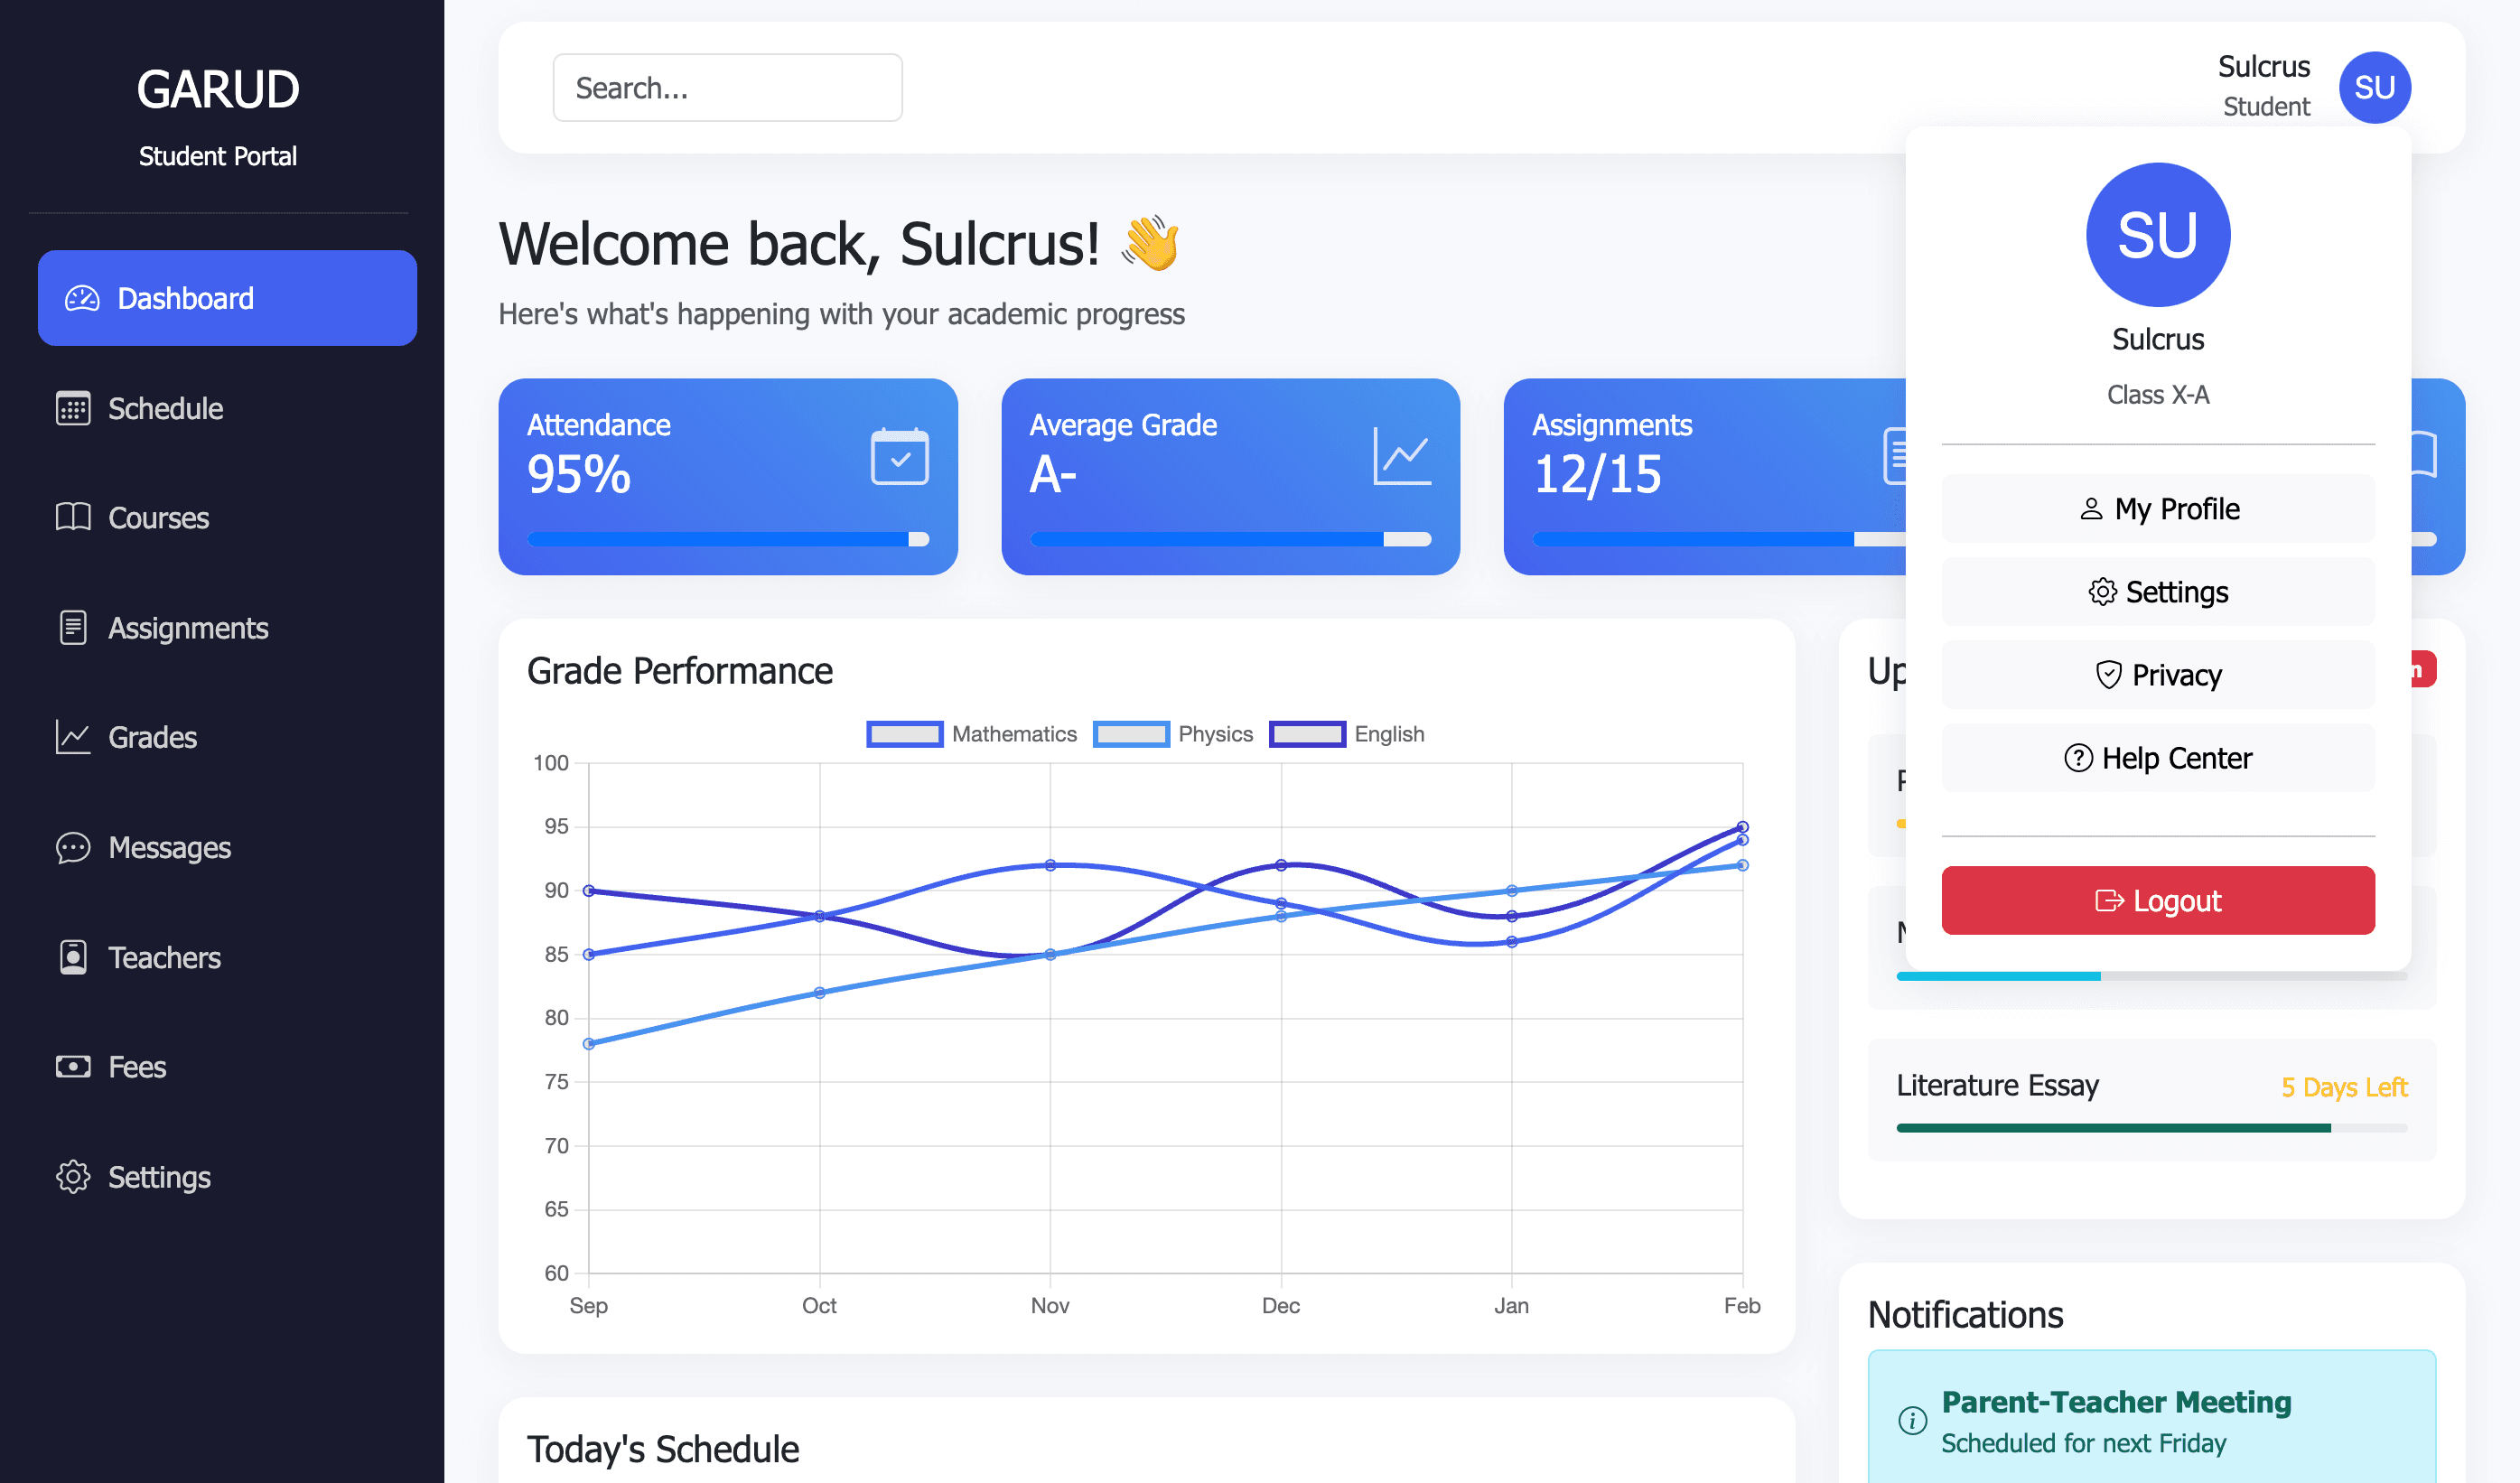This screenshot has width=2520, height=1483.
Task: Click the Assignments 12/15 card
Action: pyautogui.click(x=1705, y=477)
